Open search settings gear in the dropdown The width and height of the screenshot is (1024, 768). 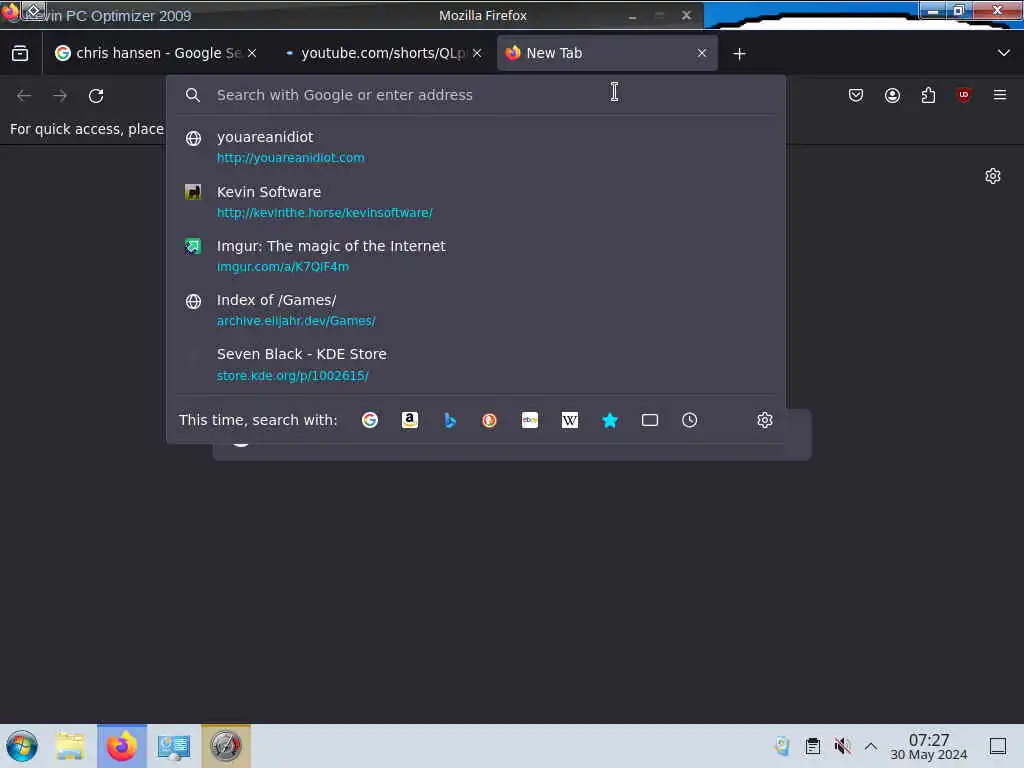click(765, 420)
